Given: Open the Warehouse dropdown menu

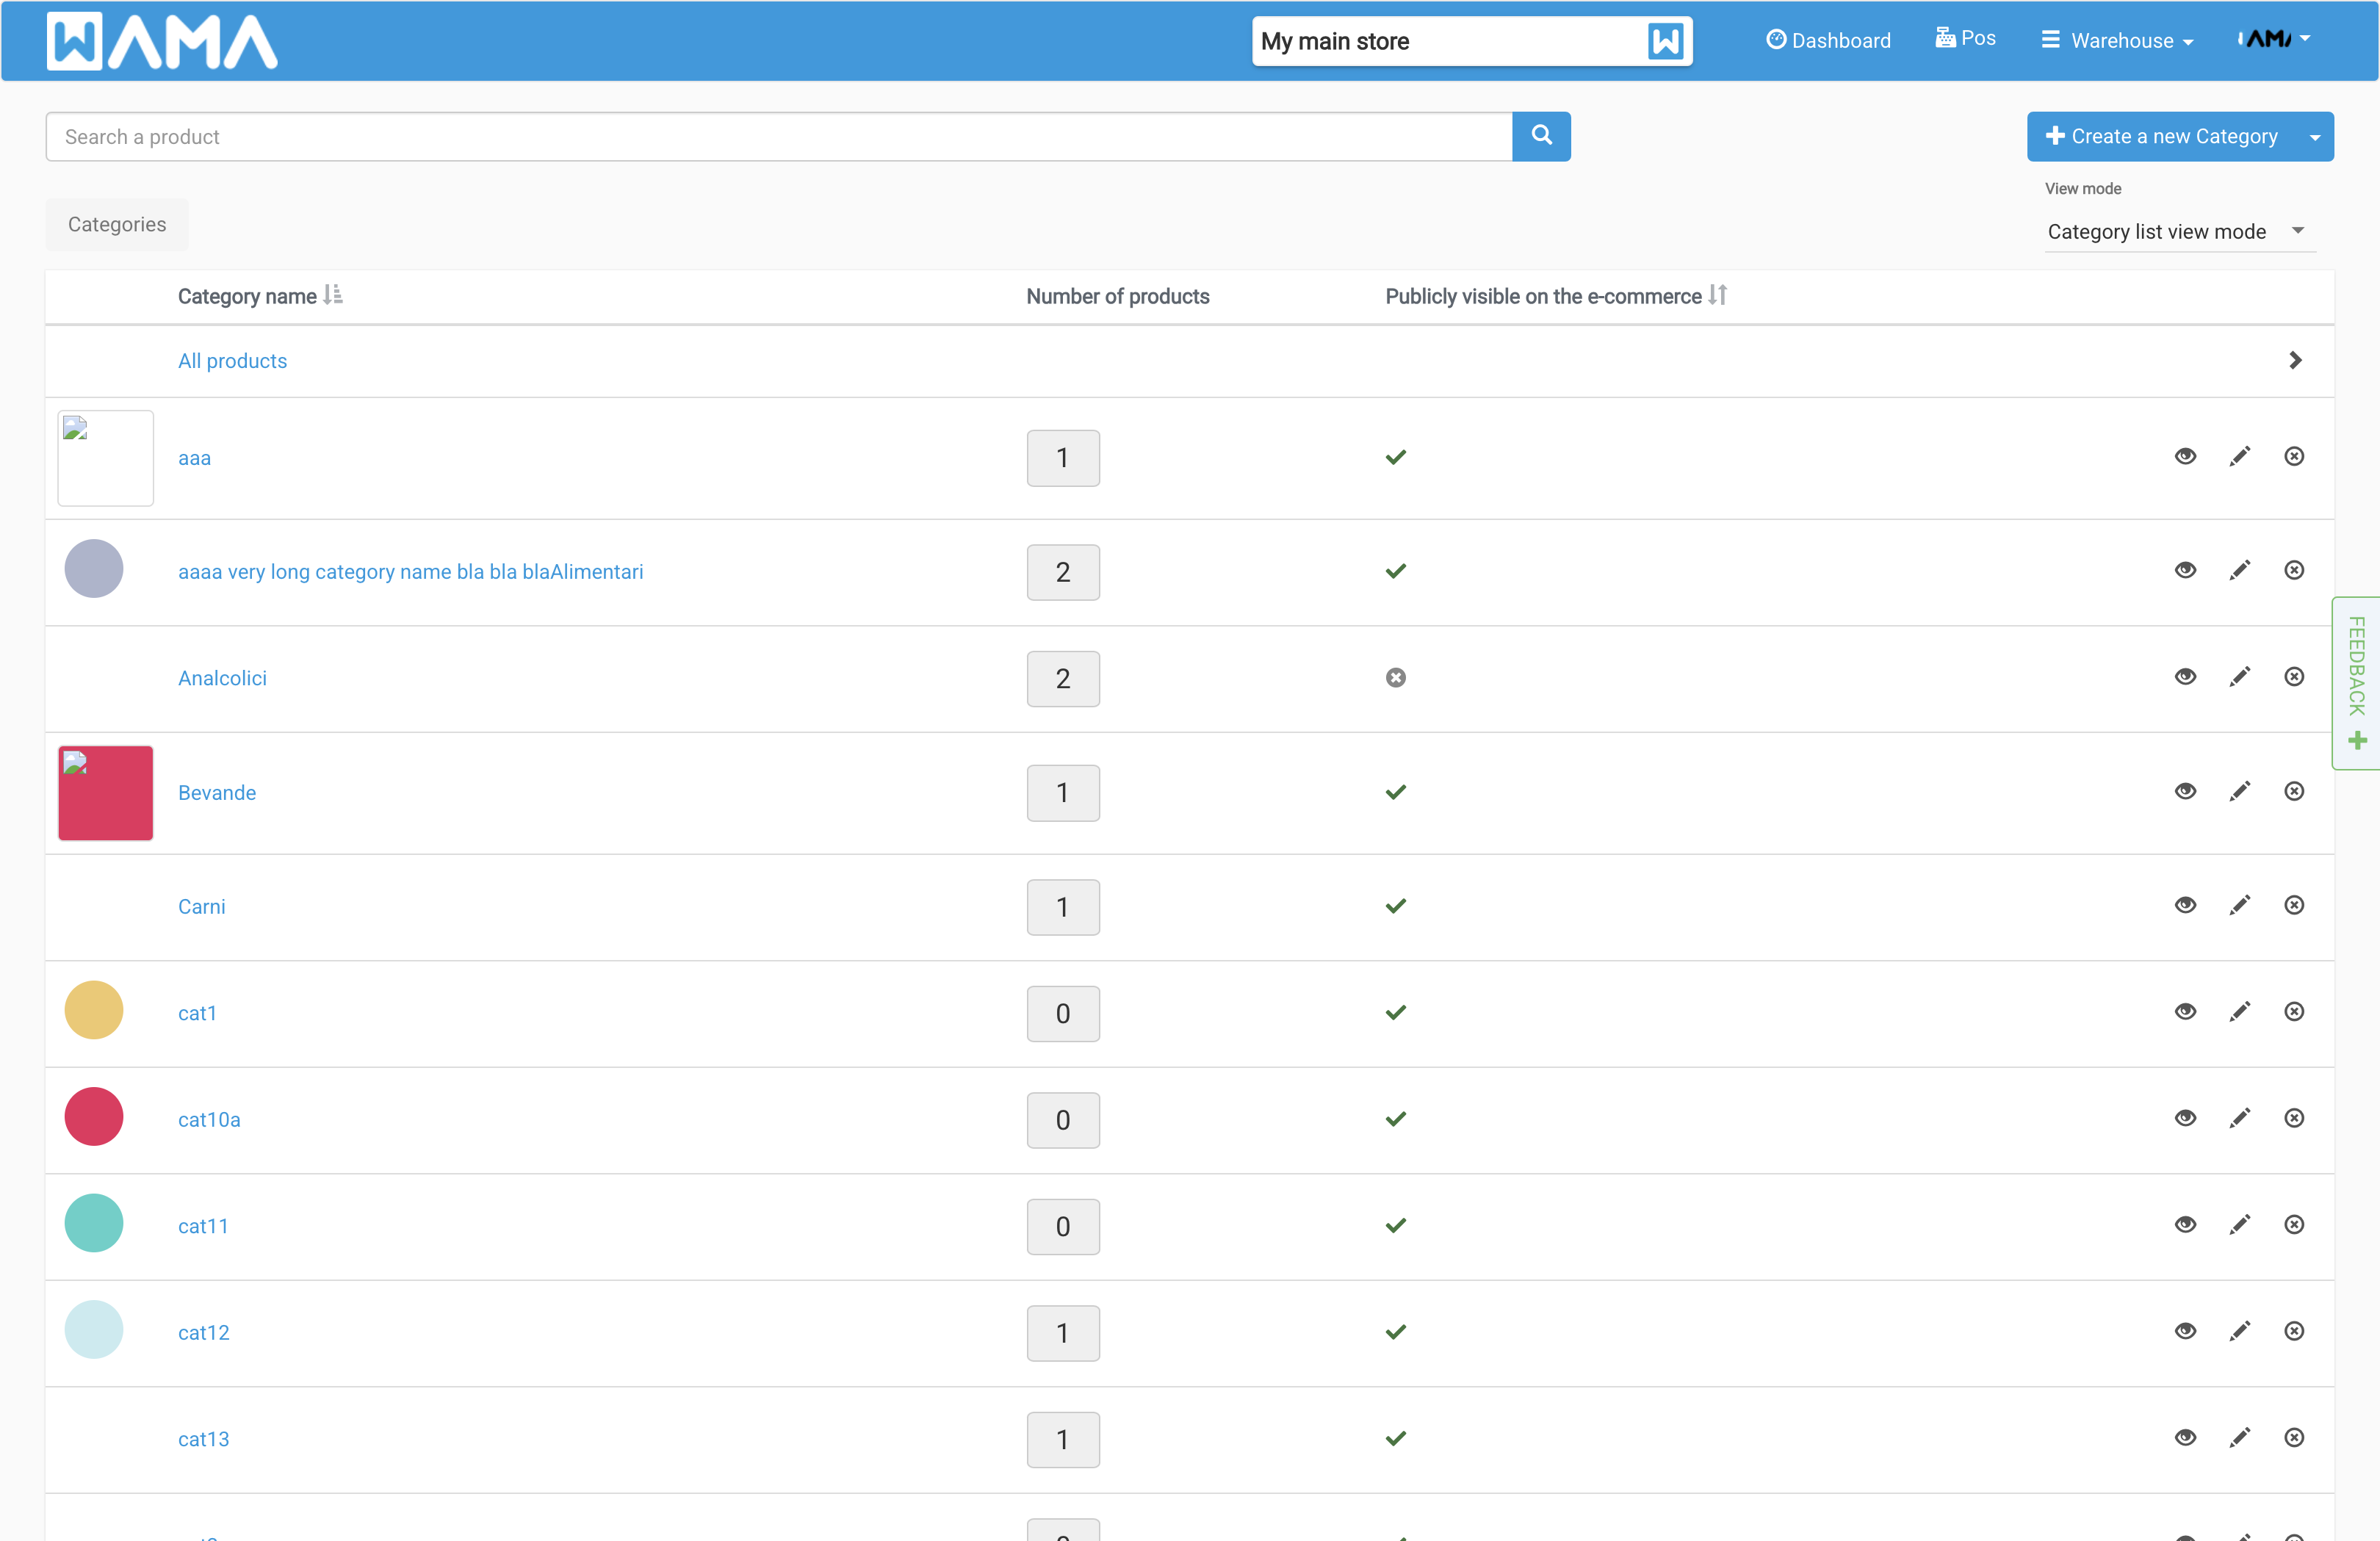Looking at the screenshot, I should click(x=2117, y=40).
